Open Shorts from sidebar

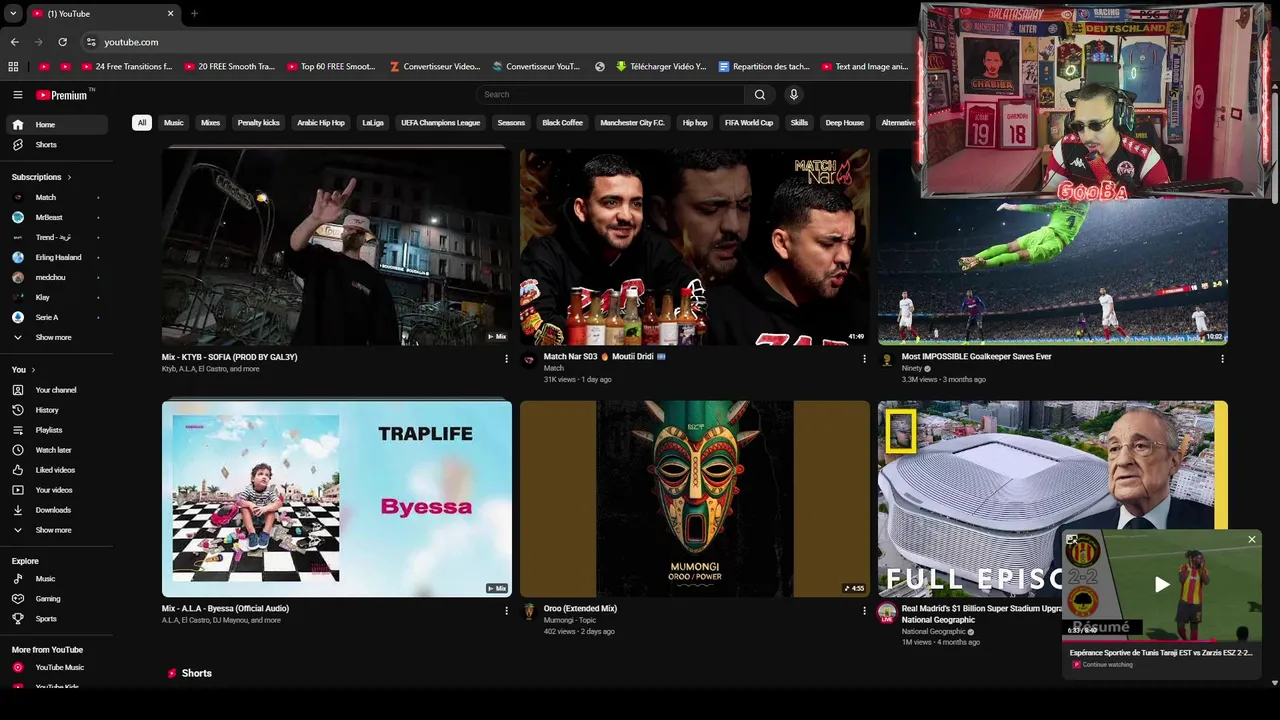pyautogui.click(x=58, y=145)
